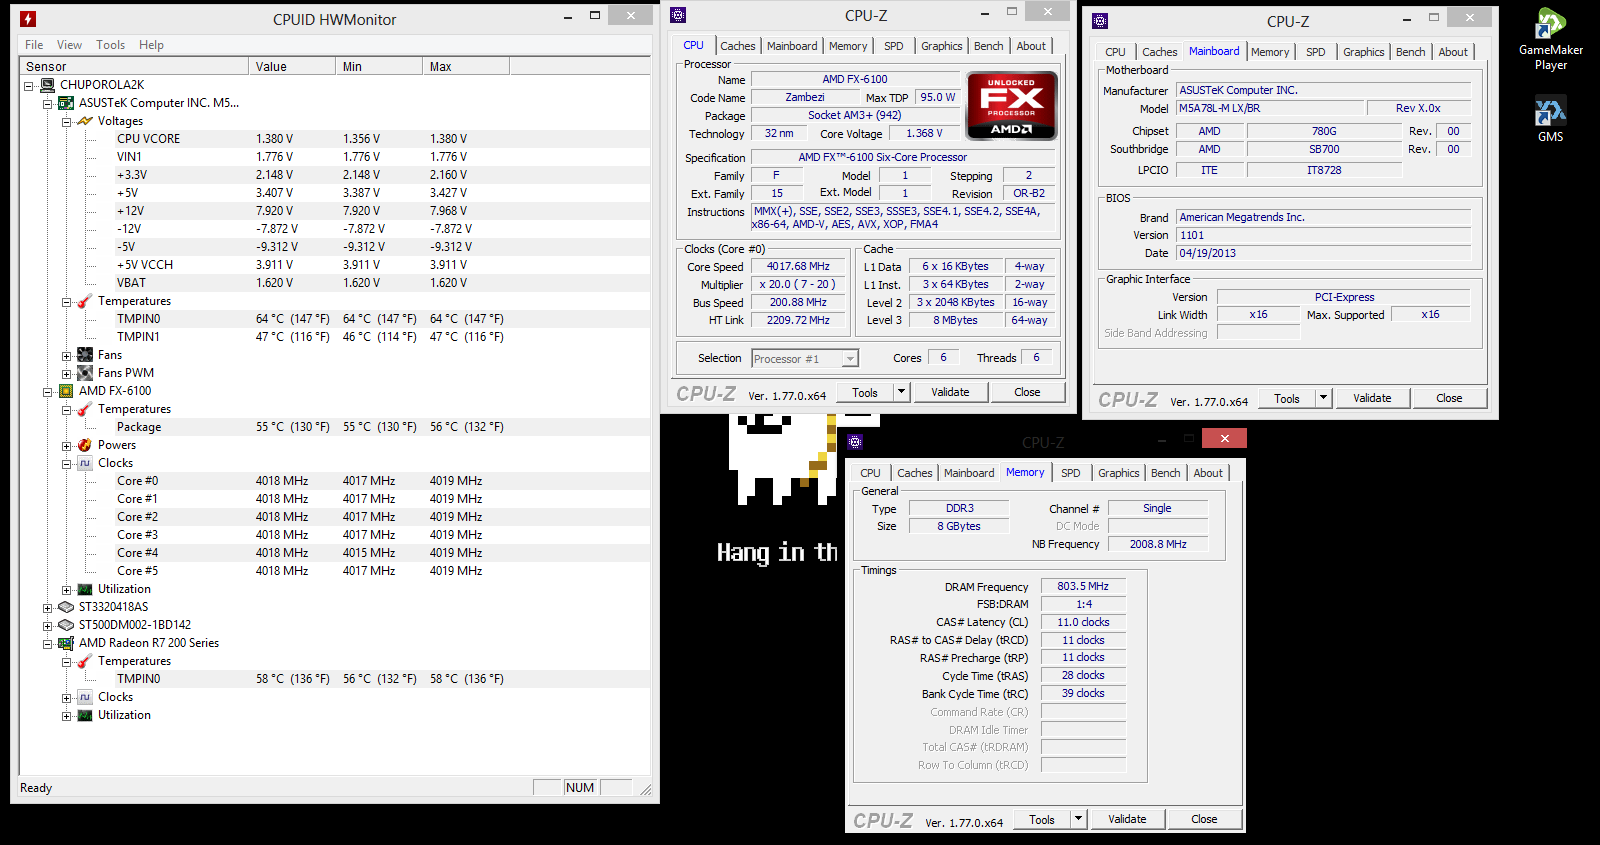Click the AMD FX-6100 chip icon
1600x845 pixels.
click(x=66, y=391)
